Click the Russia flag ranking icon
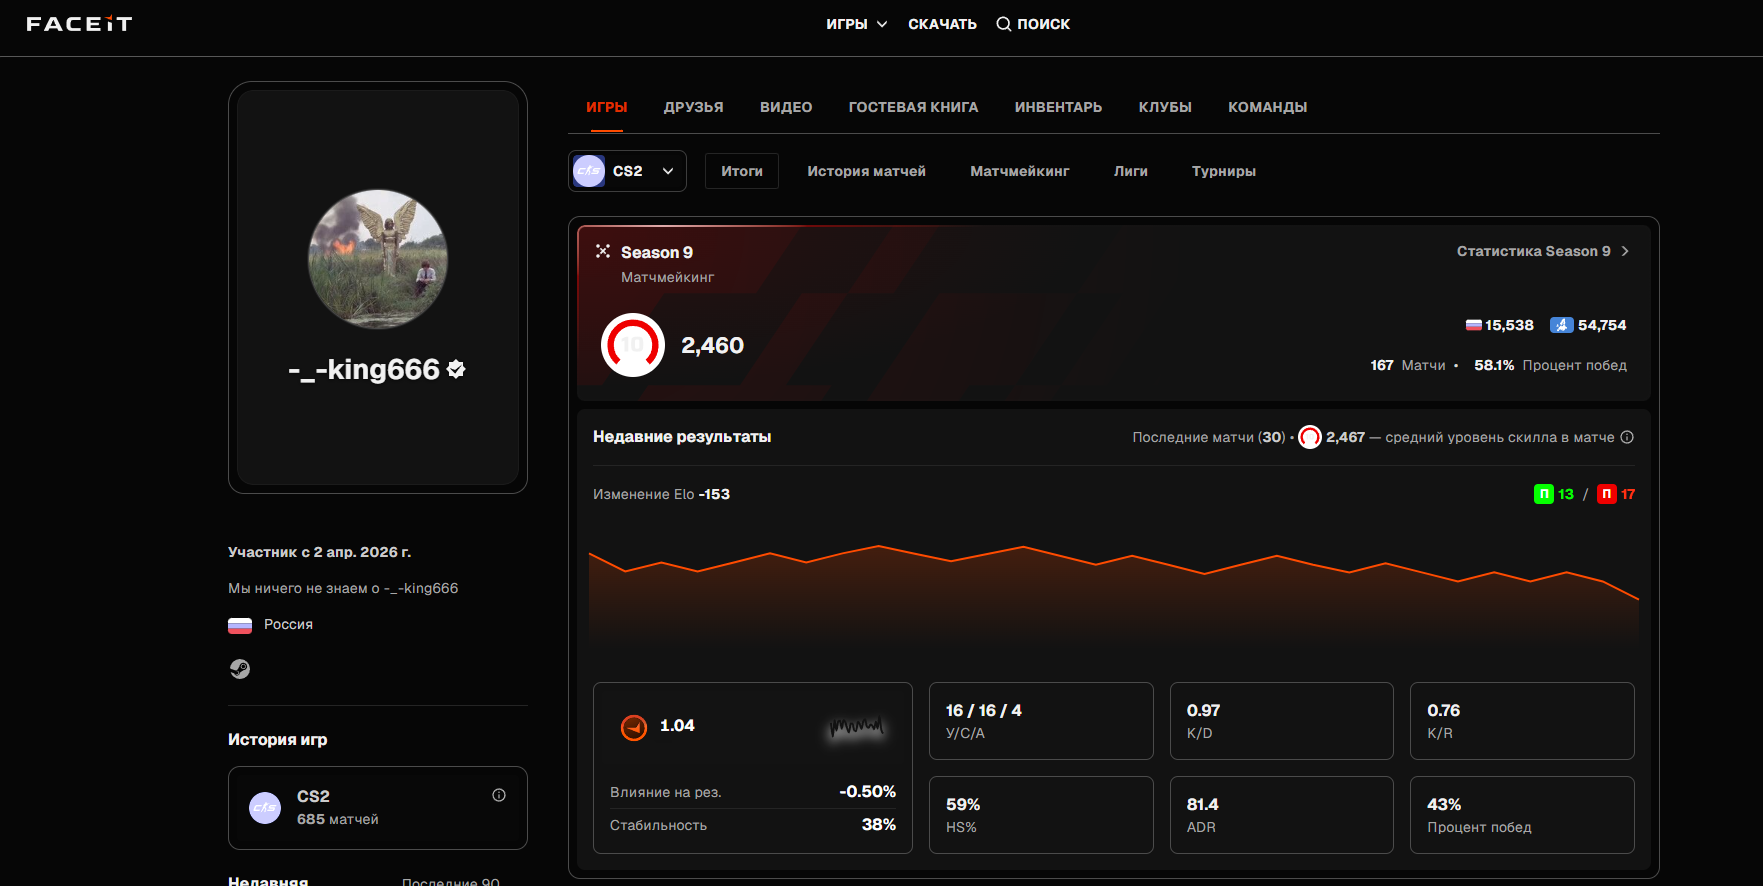The image size is (1763, 886). point(1473,325)
